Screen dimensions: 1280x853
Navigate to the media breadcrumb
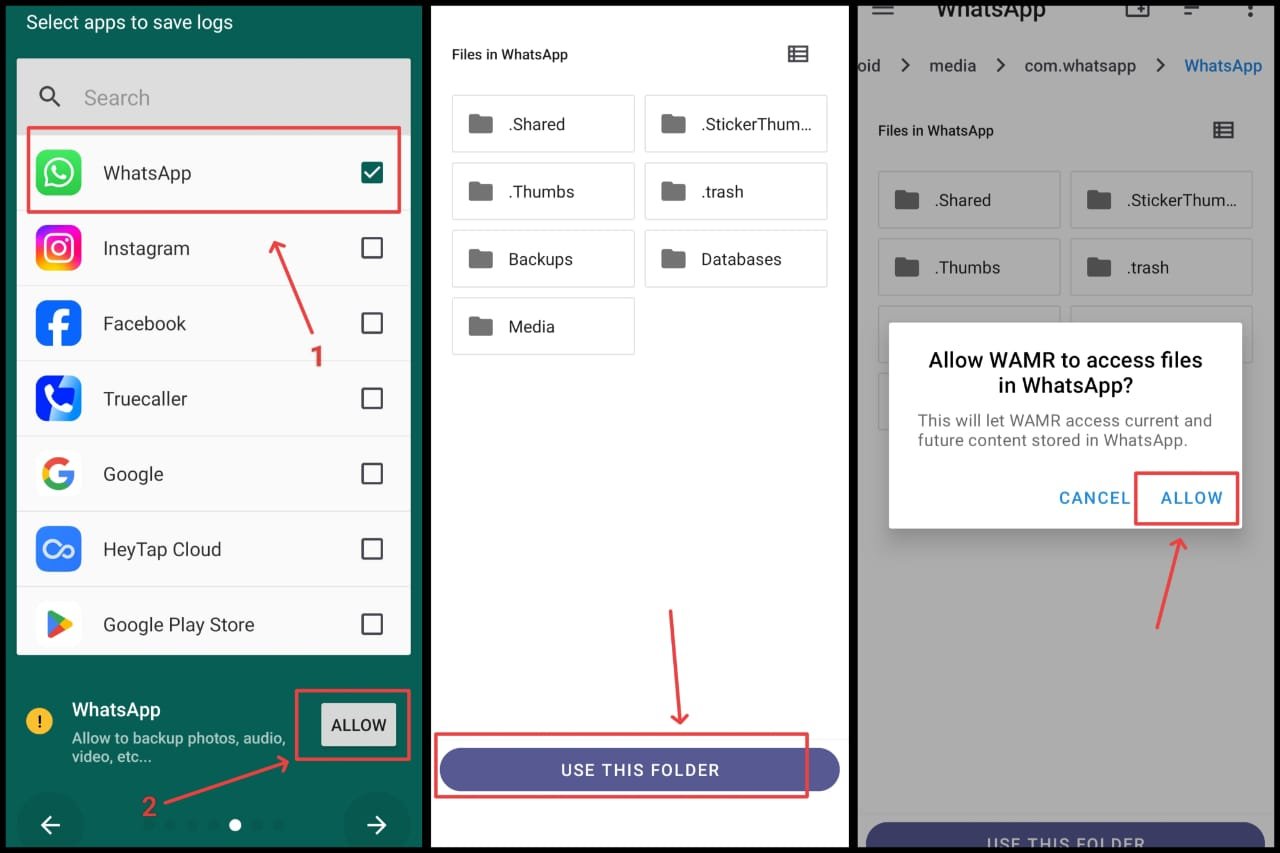pyautogui.click(x=952, y=65)
